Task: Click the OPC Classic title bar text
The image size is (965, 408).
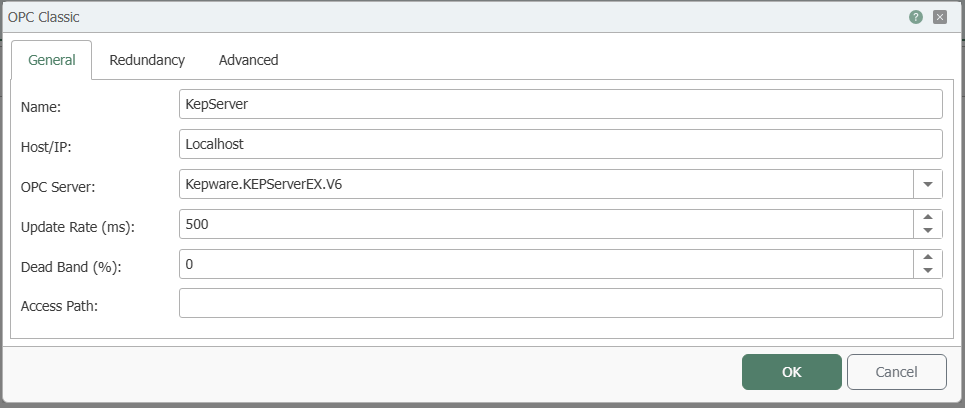Action: coord(43,17)
